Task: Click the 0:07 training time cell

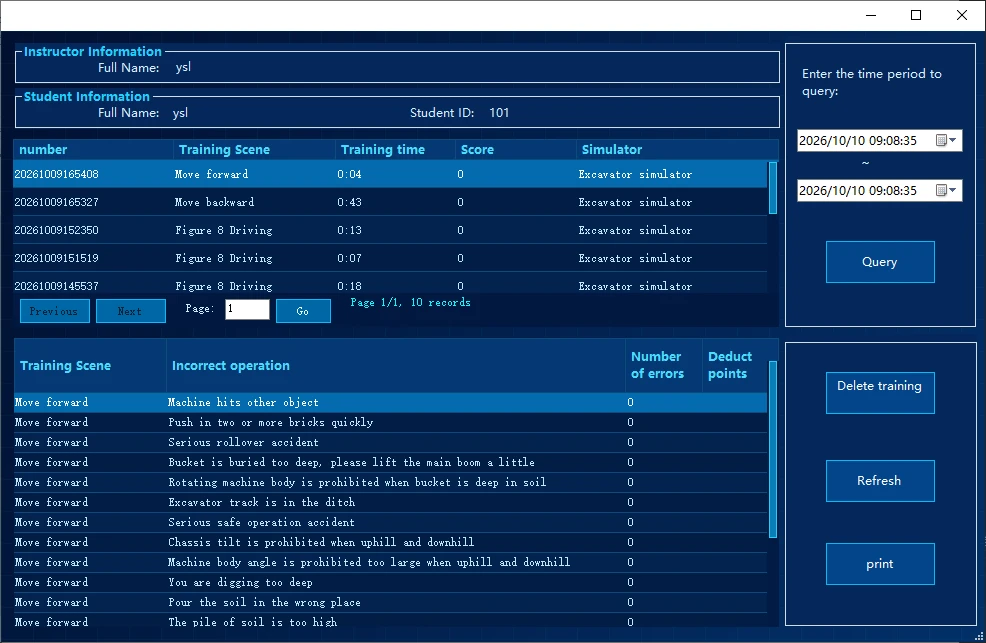Action: (x=349, y=258)
